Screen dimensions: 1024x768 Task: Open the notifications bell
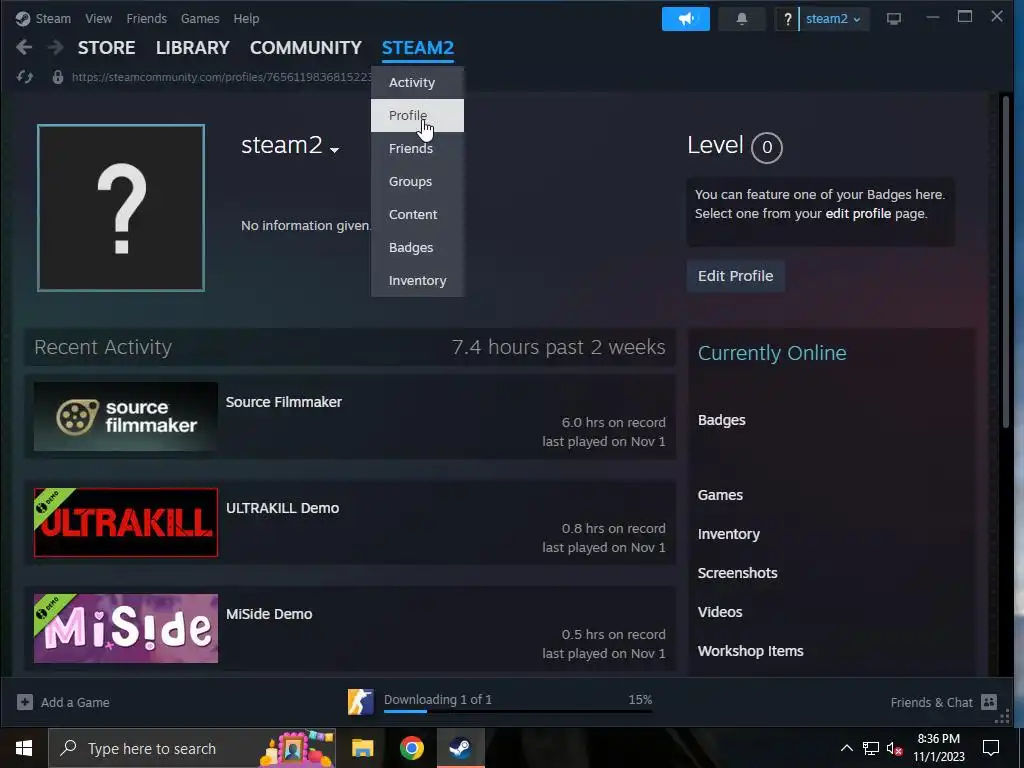click(741, 19)
